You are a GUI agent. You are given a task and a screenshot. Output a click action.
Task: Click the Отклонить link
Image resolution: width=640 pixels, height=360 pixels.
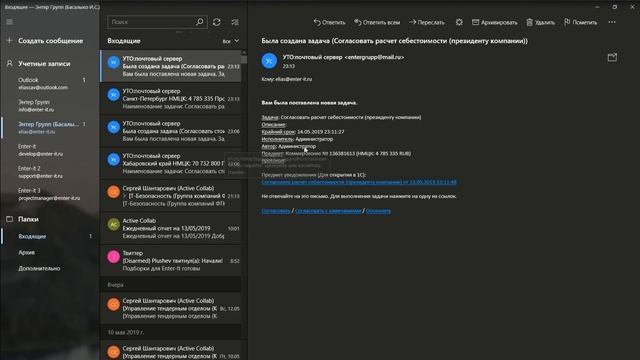click(378, 211)
